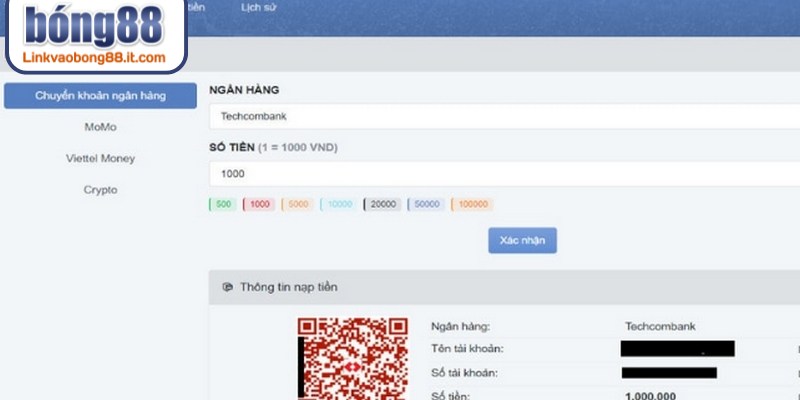Screen dimensions: 800x400
Task: Pick the 20000 quick amount chip
Action: [x=383, y=204]
